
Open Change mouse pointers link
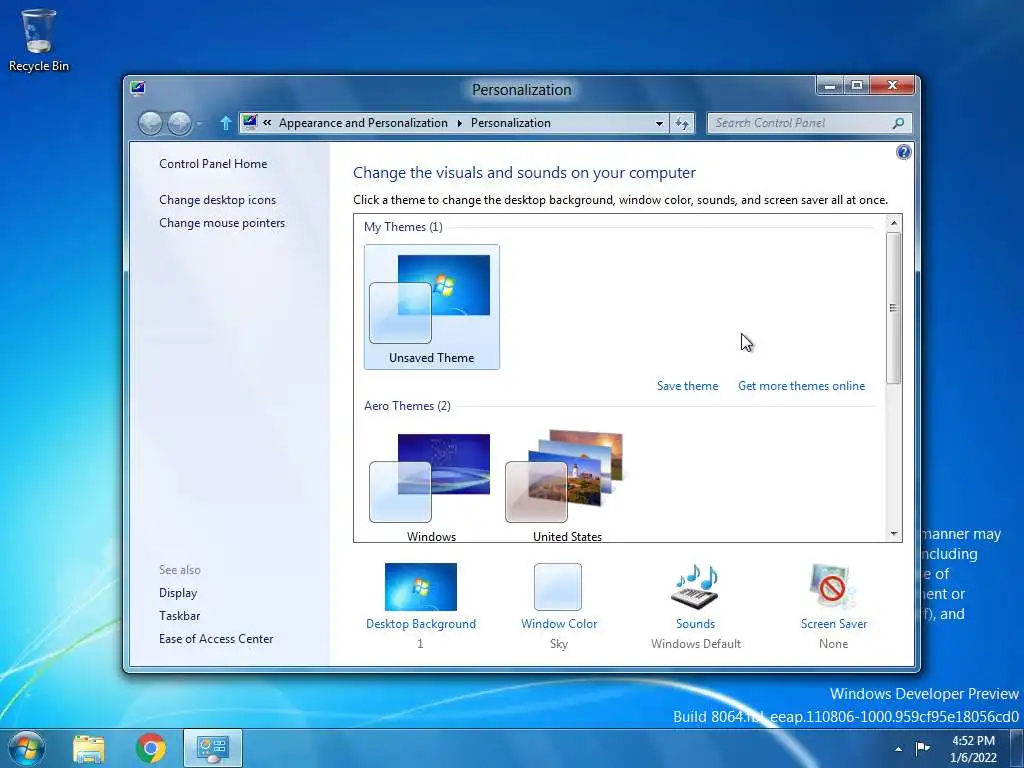(x=222, y=223)
